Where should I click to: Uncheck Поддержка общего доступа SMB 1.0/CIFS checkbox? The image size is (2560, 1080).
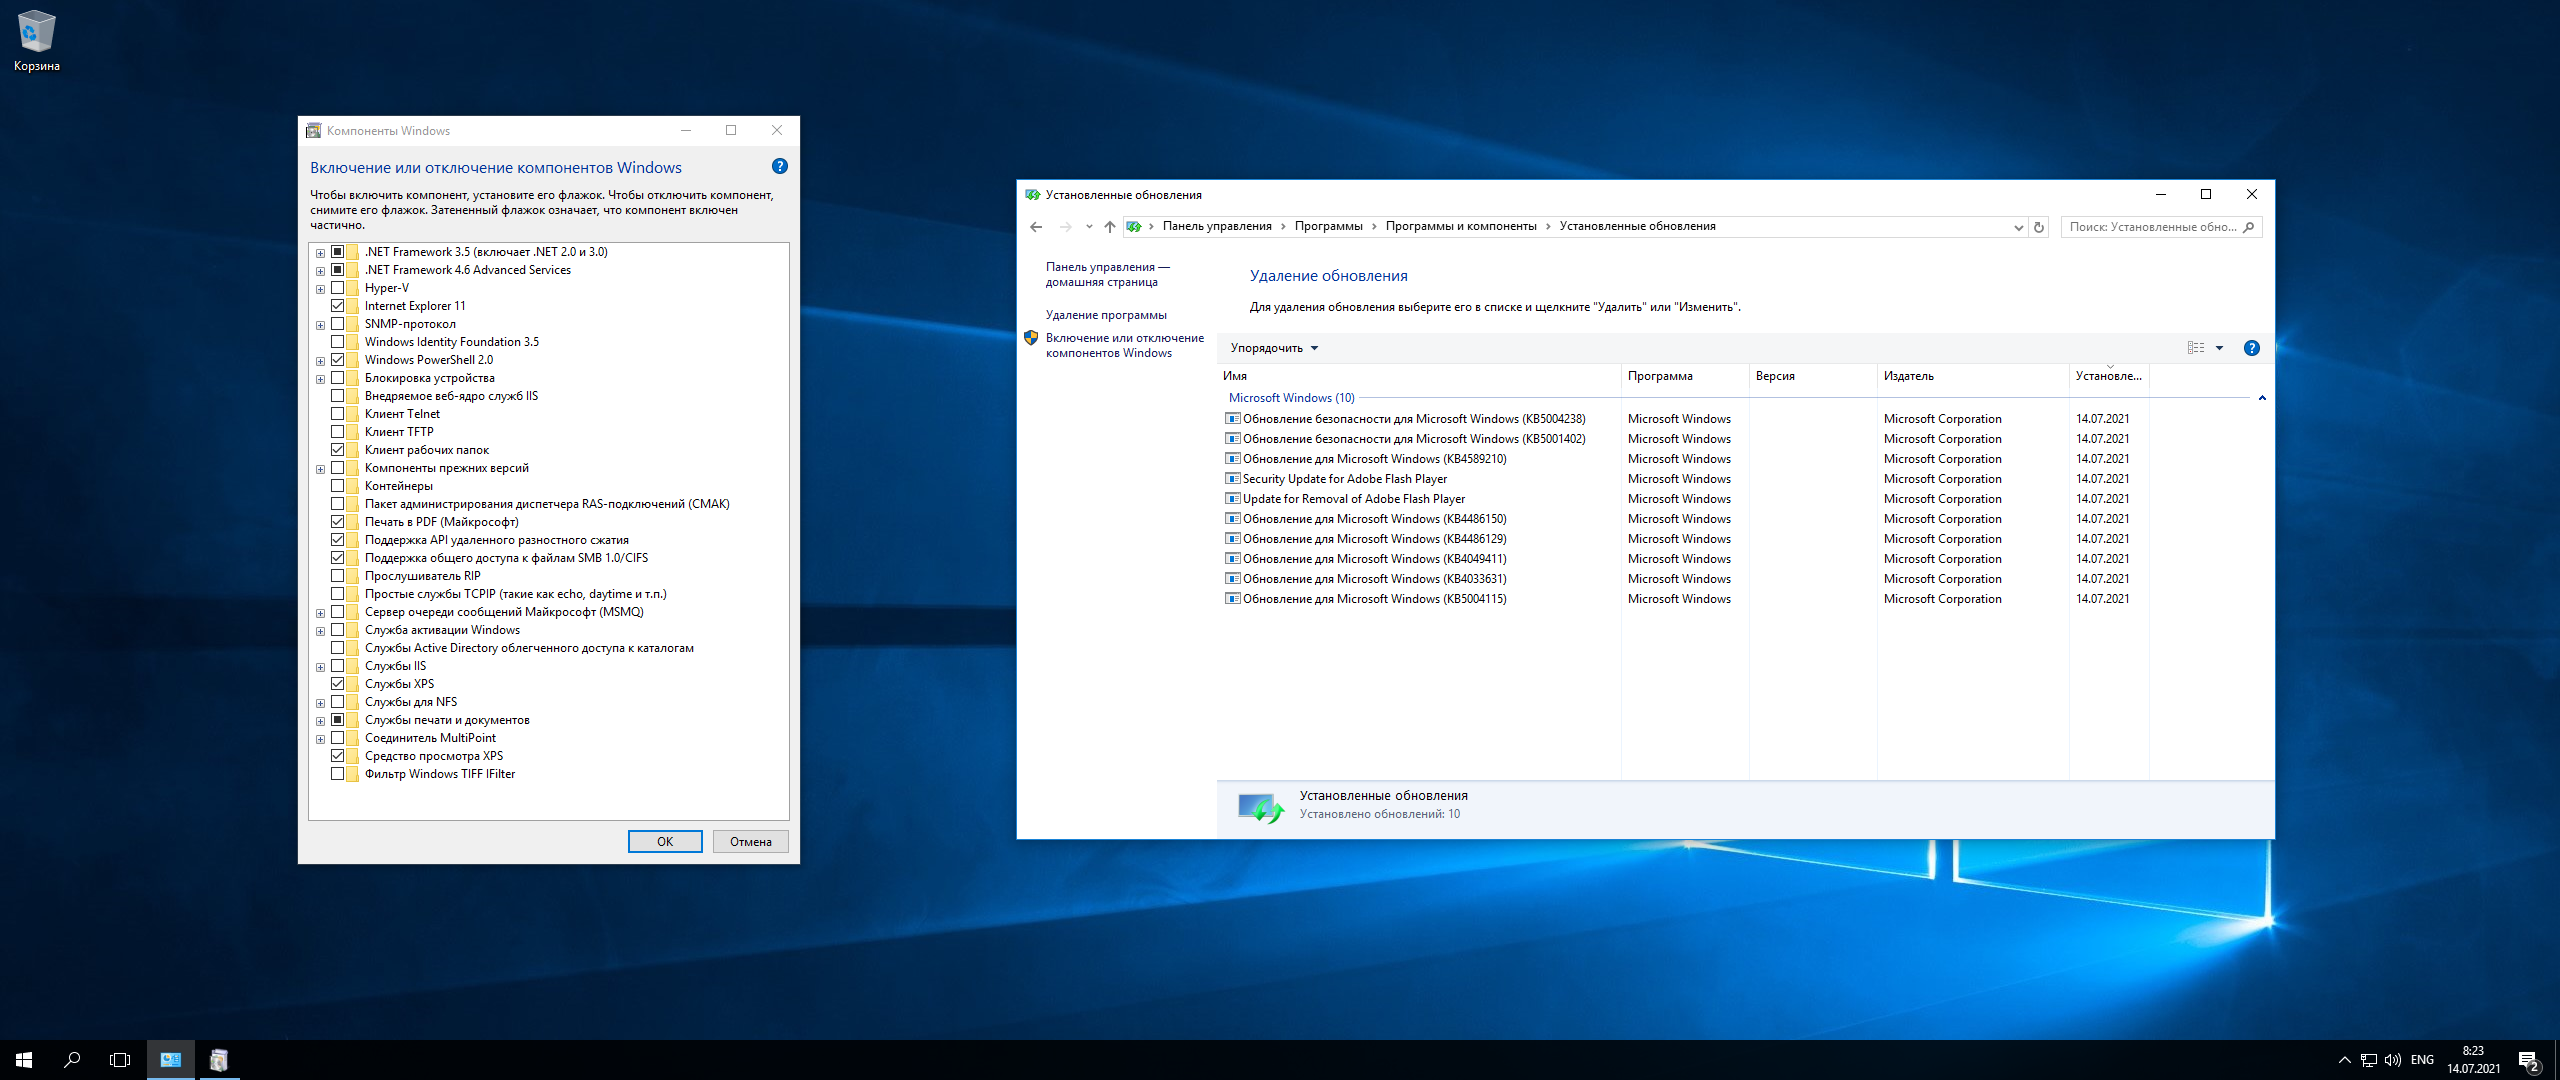[337, 558]
